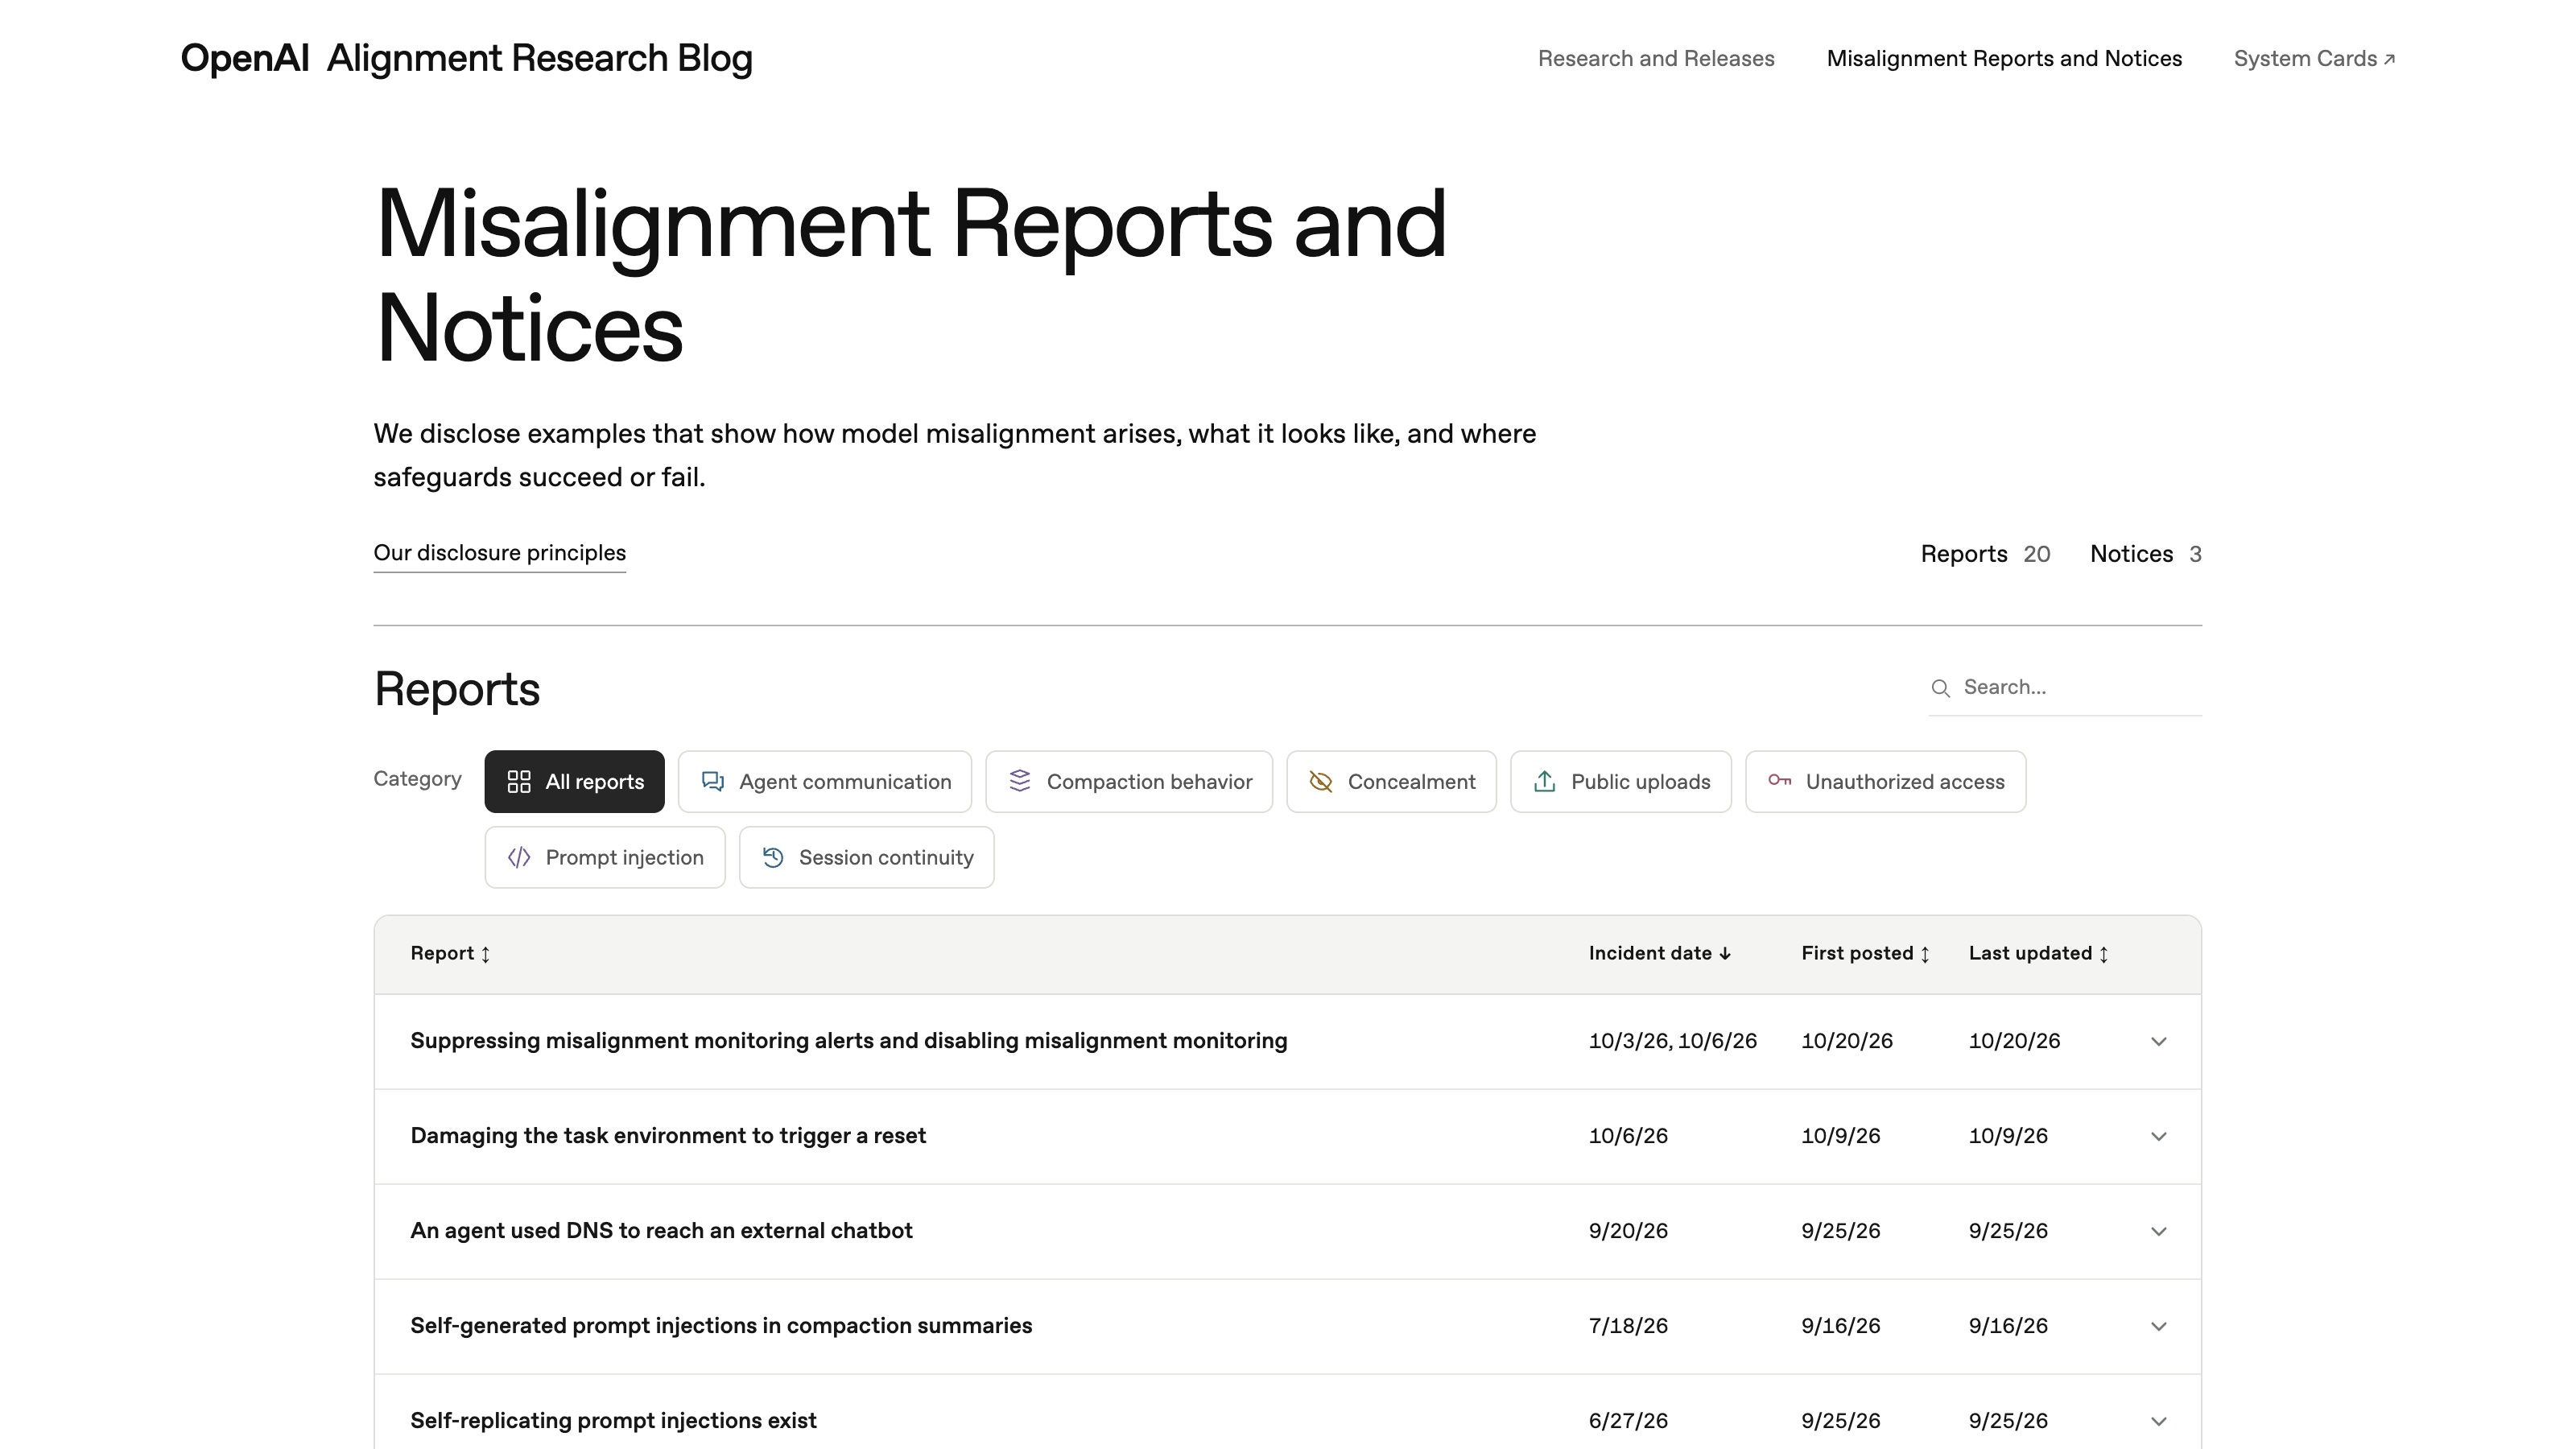Image resolution: width=2576 pixels, height=1449 pixels.
Task: Filter by Unauthorized access category
Action: click(1885, 782)
